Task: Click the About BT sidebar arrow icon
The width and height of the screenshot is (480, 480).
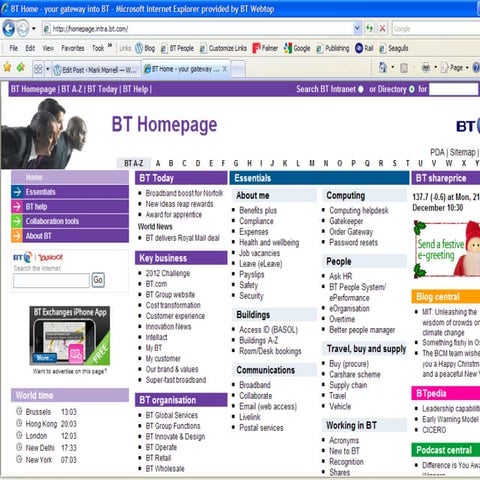Action: 17,236
